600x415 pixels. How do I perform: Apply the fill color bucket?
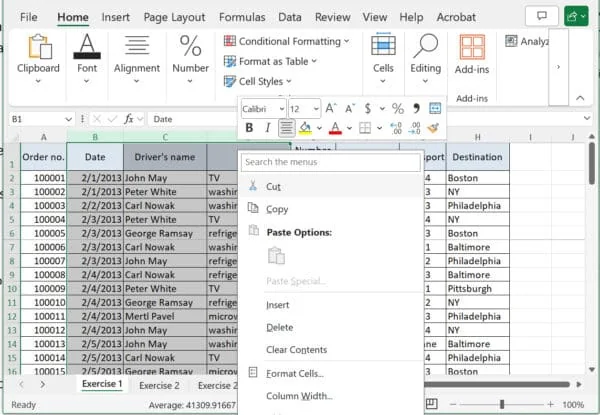tap(305, 128)
